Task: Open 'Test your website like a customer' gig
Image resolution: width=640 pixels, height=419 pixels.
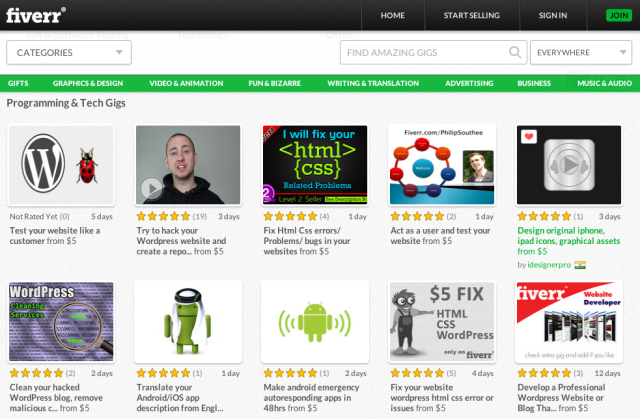Action: 55,235
